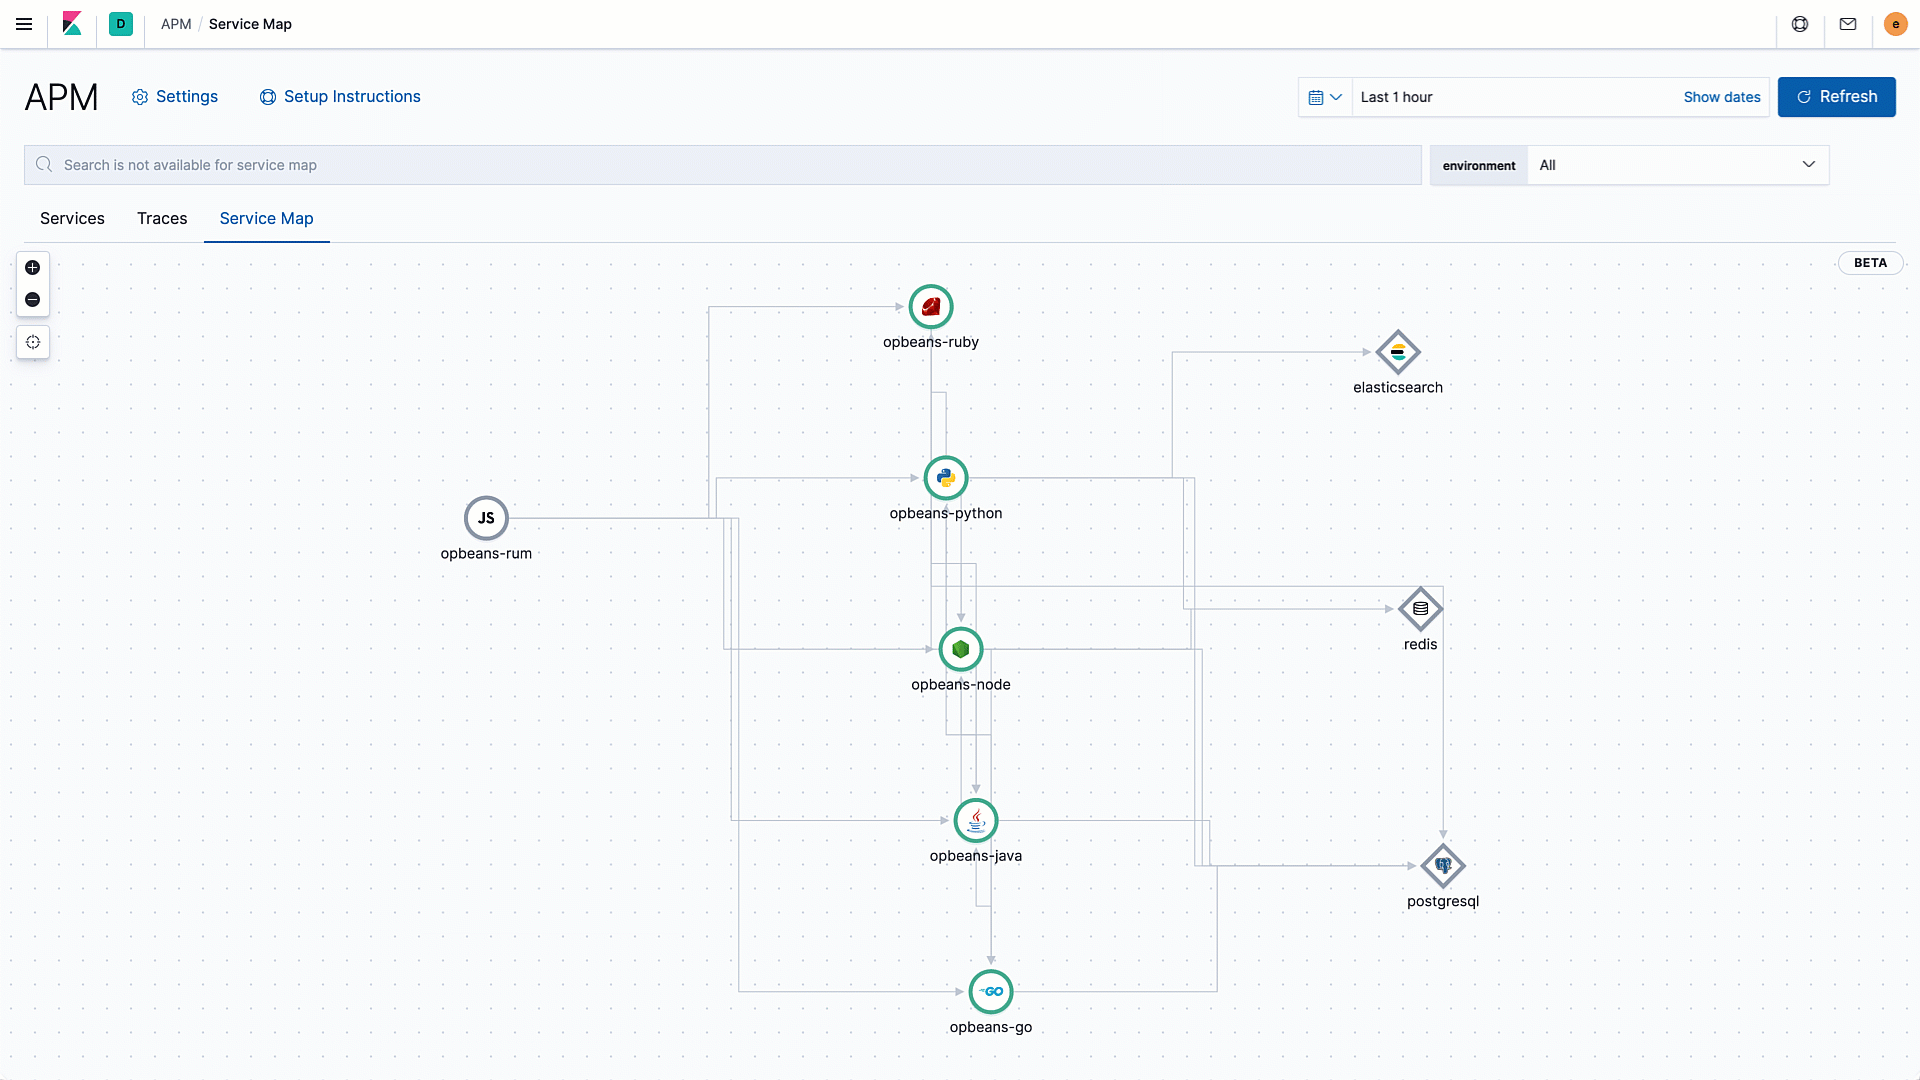1920x1080 pixels.
Task: Click the opbeans-java service node icon
Action: pyautogui.click(x=975, y=819)
